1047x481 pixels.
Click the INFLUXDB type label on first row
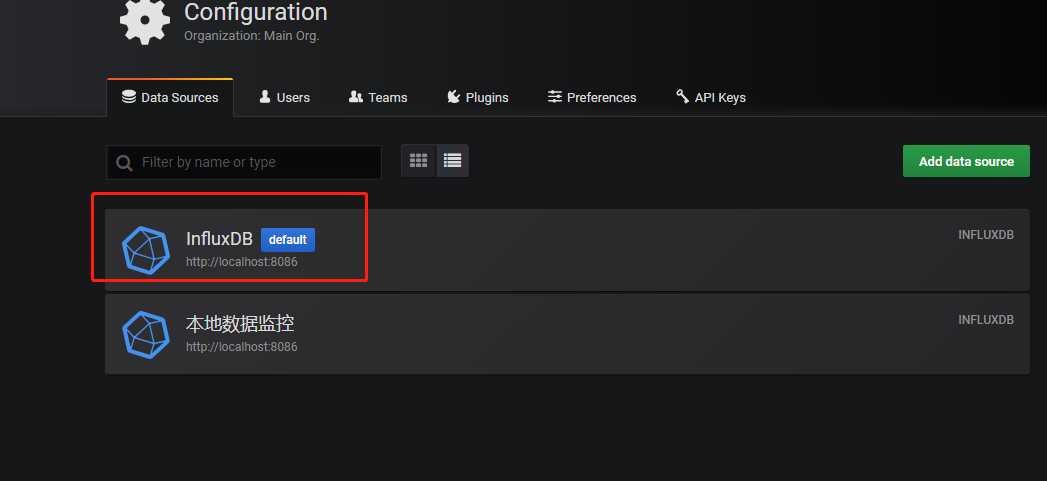[x=986, y=235]
